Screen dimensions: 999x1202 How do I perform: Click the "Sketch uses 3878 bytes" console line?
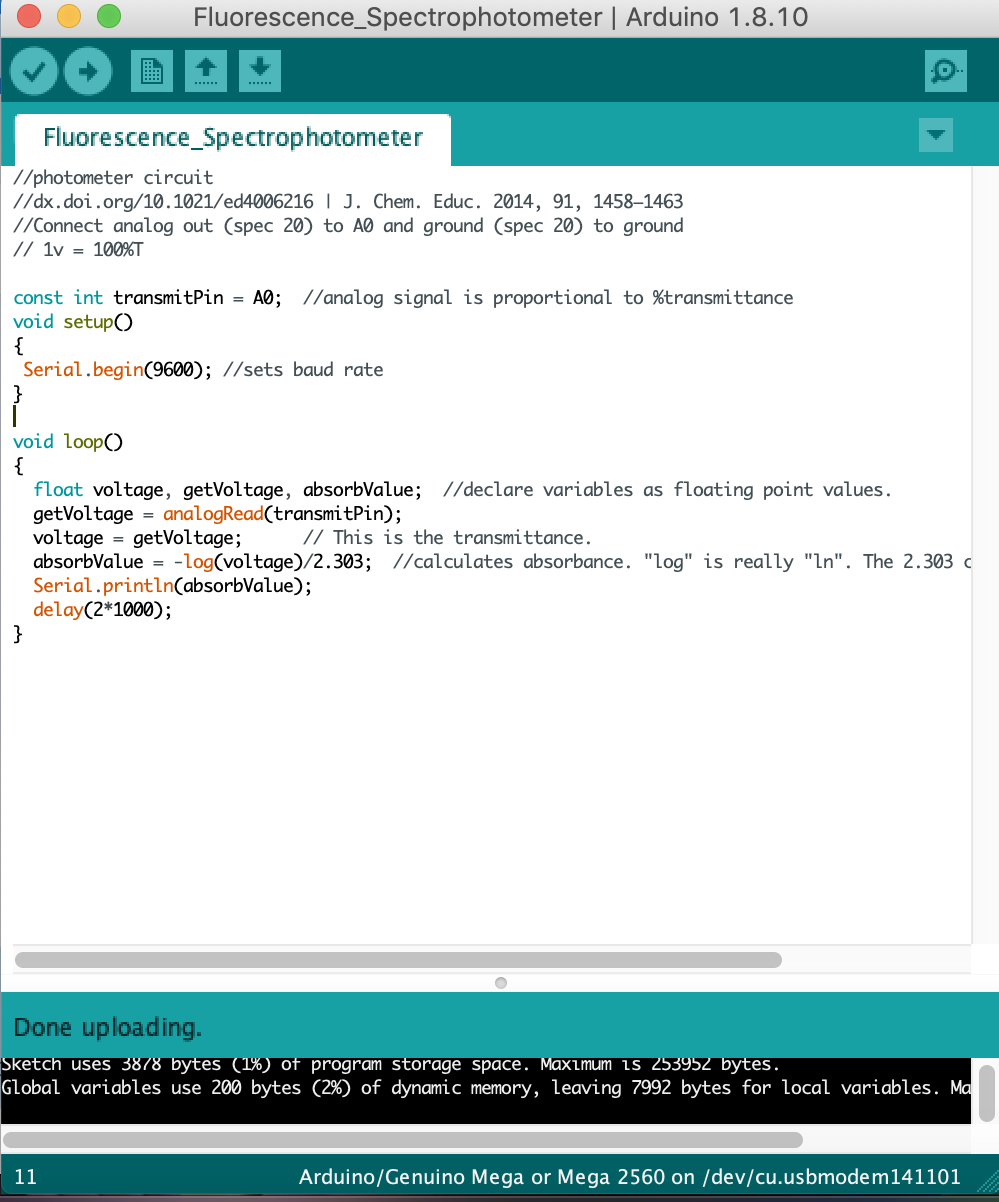point(390,1064)
